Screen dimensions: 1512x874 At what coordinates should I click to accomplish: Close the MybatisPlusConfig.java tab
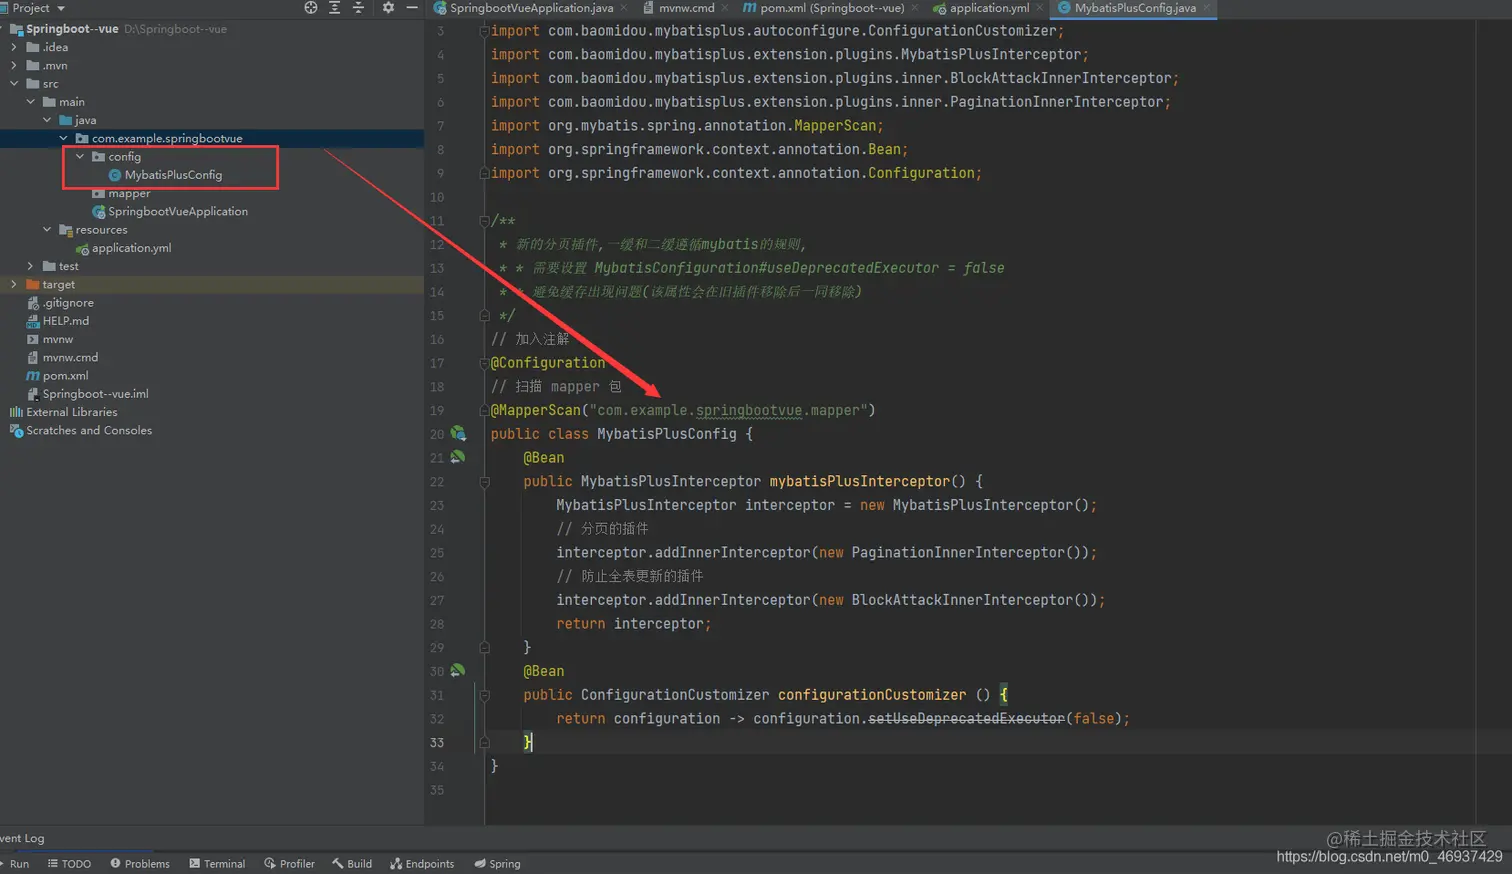(x=1207, y=8)
